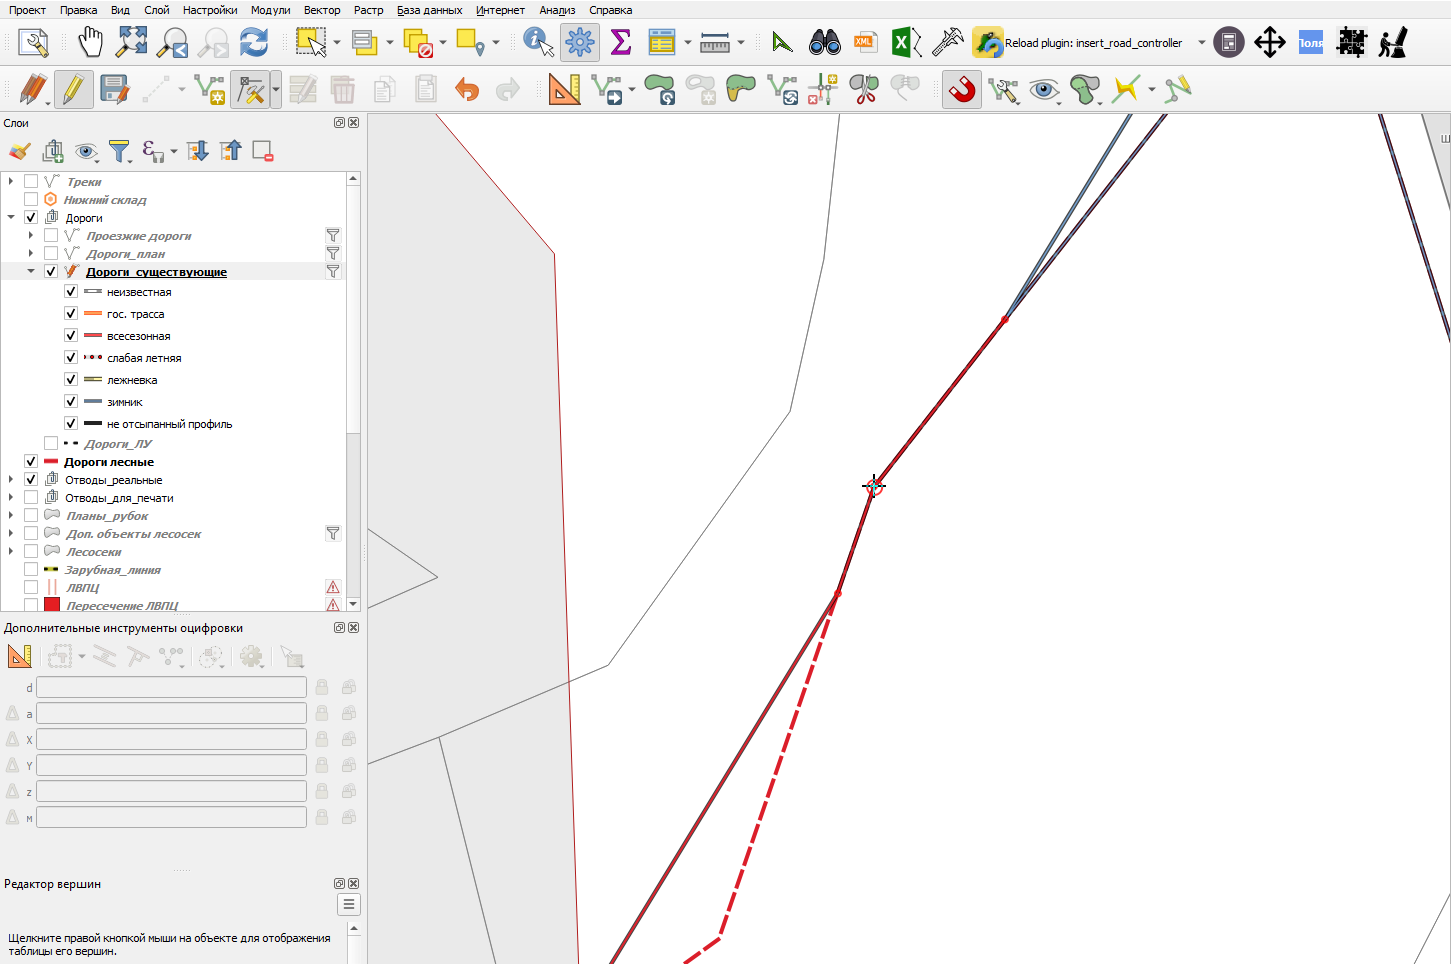This screenshot has height=964, width=1451.
Task: Expand the Планы_рубок layer group
Action: tap(11, 515)
